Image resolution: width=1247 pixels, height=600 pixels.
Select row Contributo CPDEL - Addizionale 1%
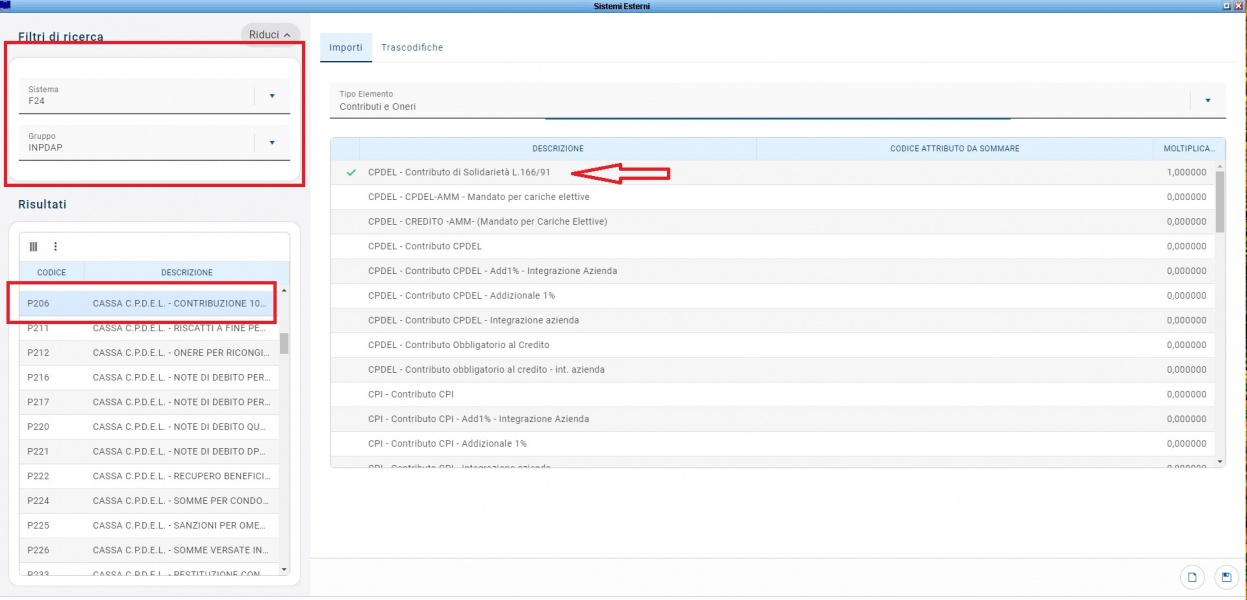tap(772, 296)
